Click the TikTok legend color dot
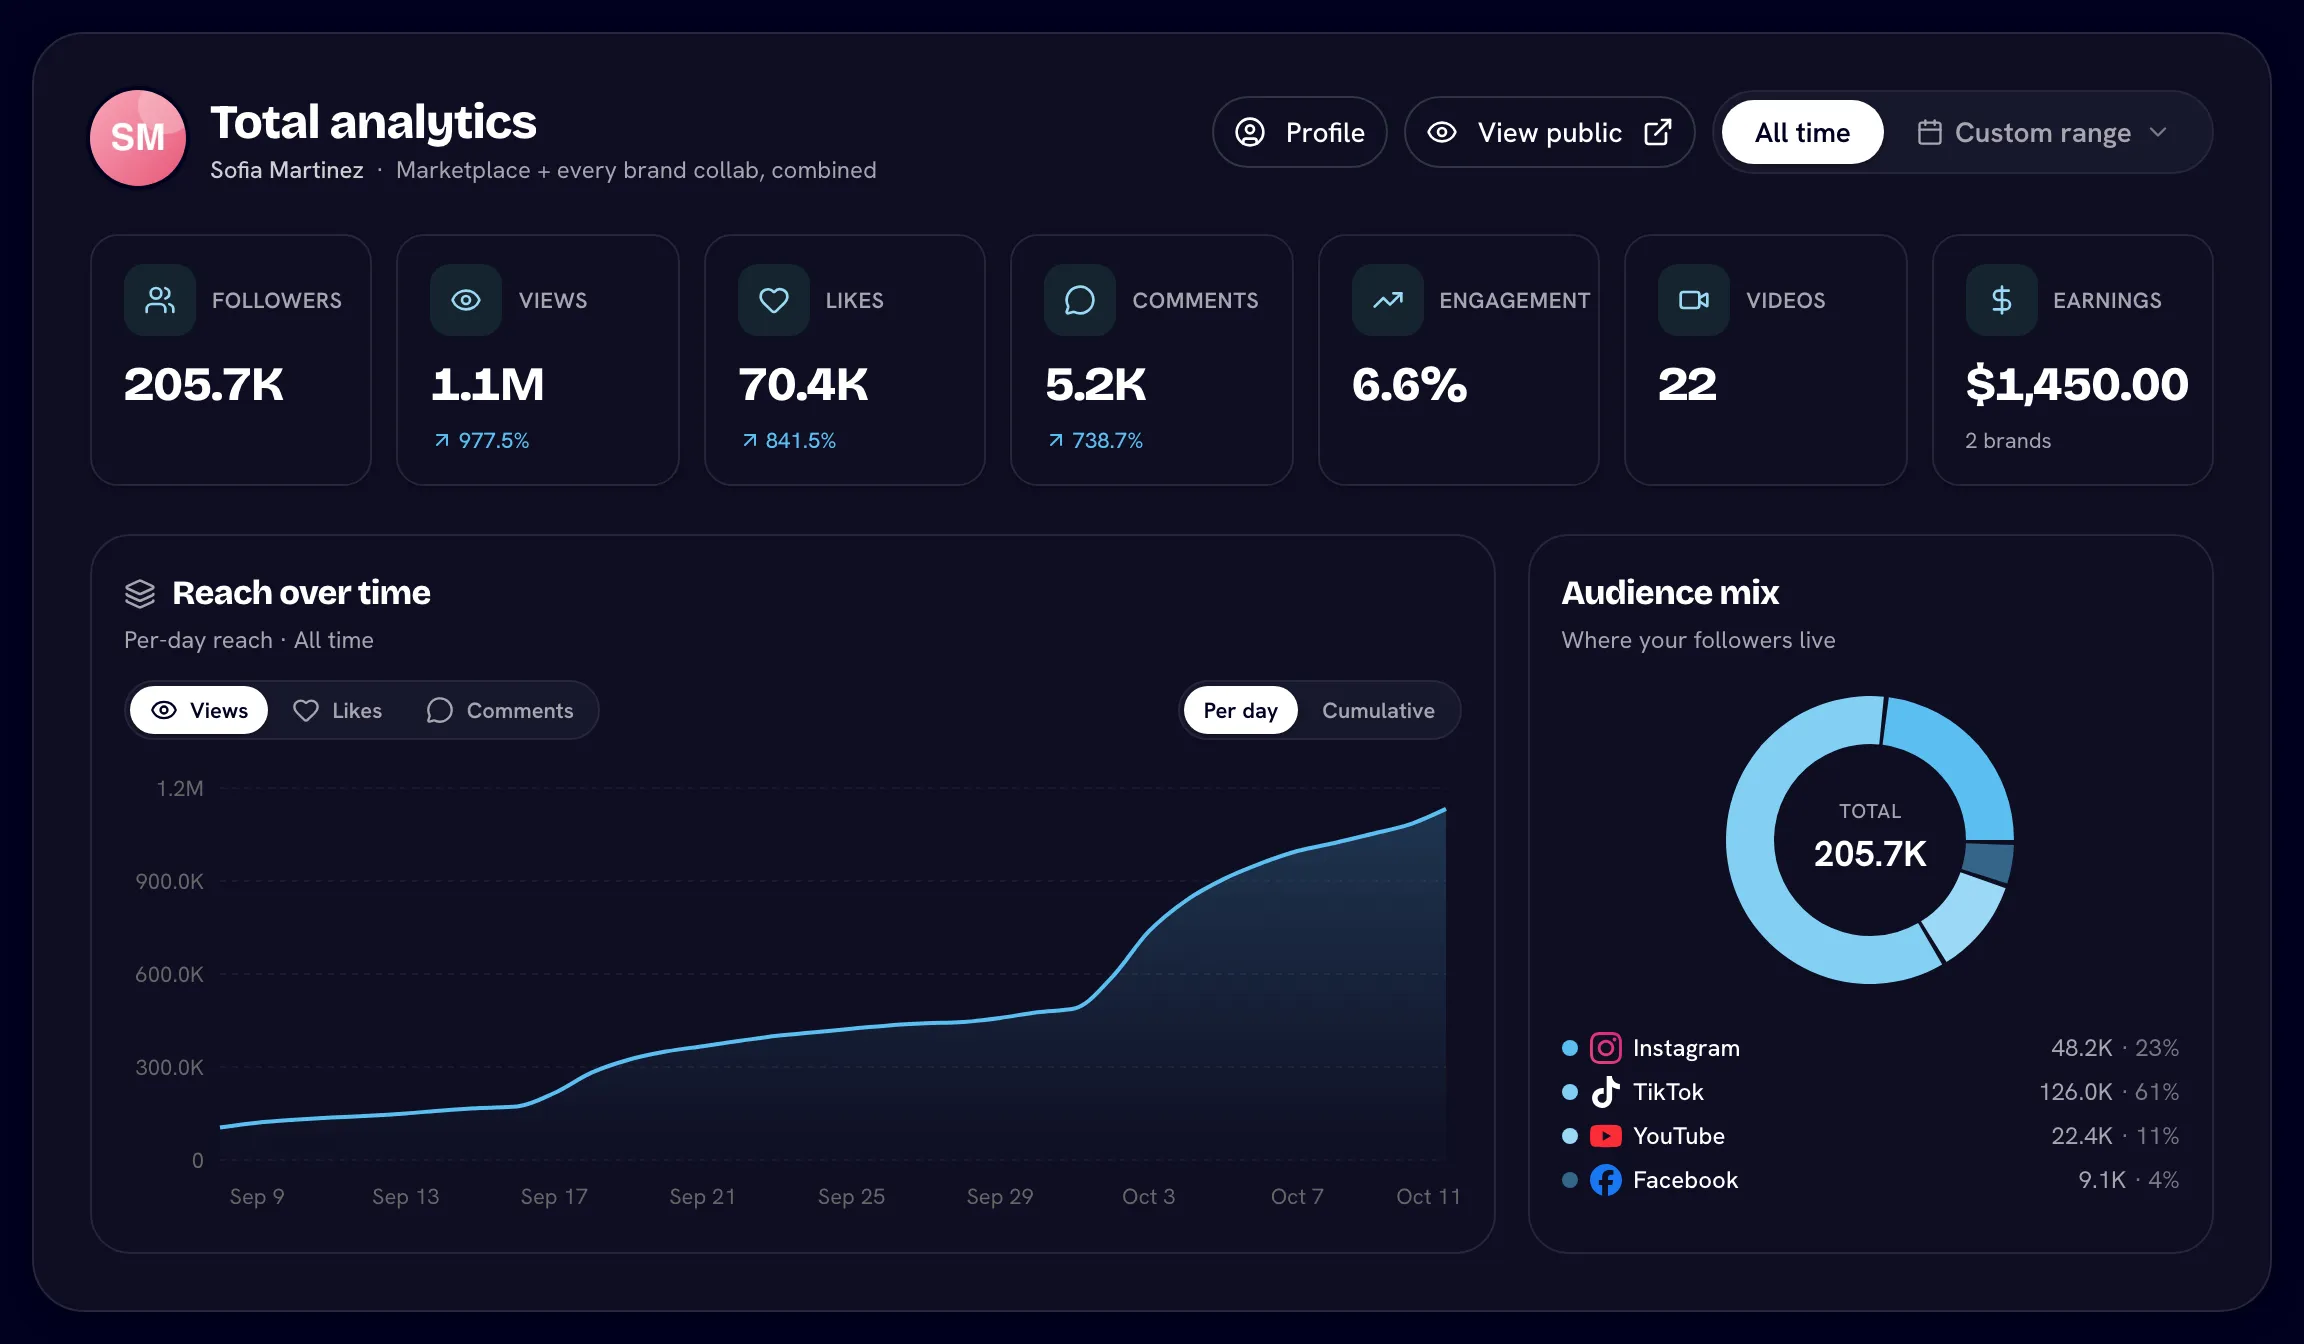2304x1344 pixels. tap(1570, 1092)
